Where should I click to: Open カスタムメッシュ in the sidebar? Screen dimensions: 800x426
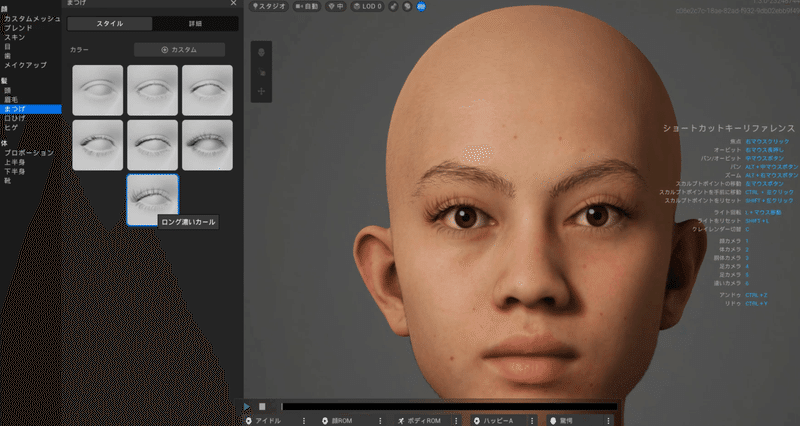32,19
